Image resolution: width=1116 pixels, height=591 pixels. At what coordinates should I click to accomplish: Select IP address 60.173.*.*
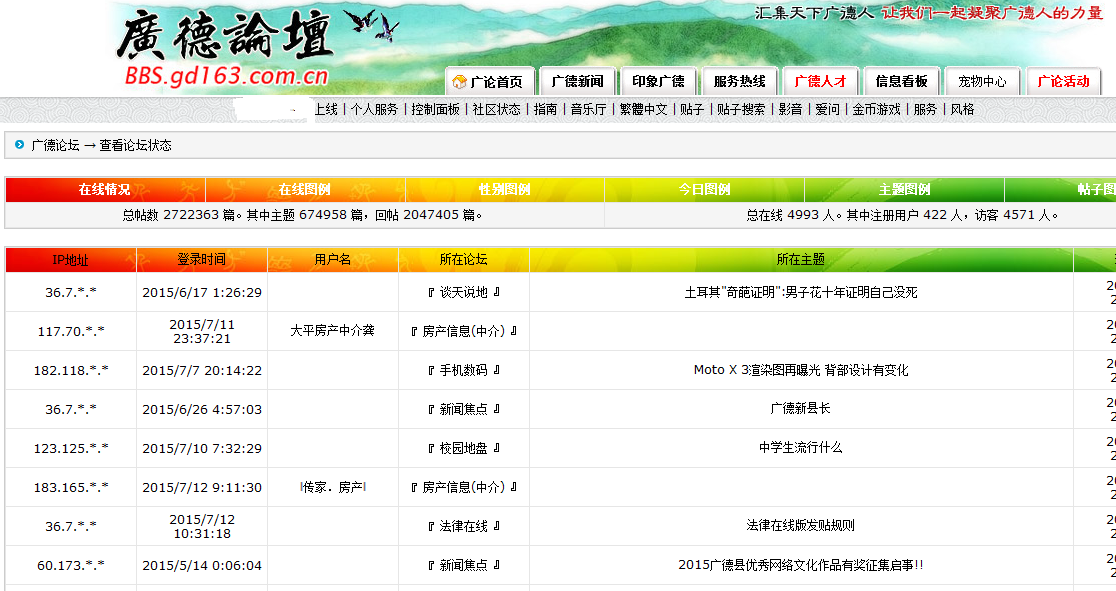click(x=70, y=565)
